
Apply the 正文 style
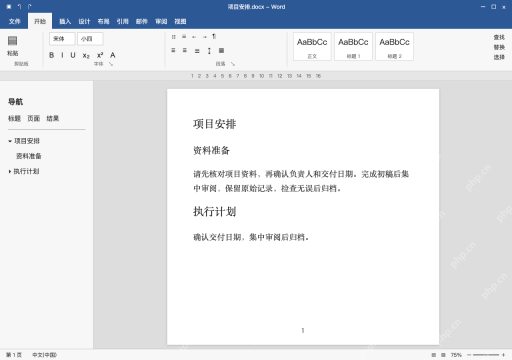[x=312, y=46]
